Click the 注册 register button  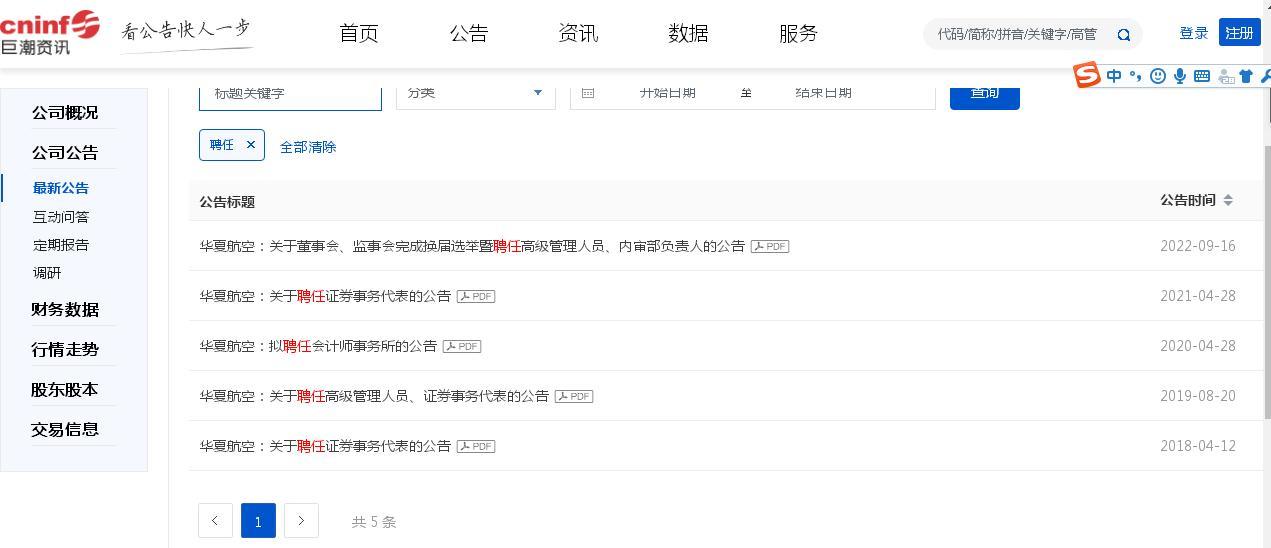[1240, 33]
